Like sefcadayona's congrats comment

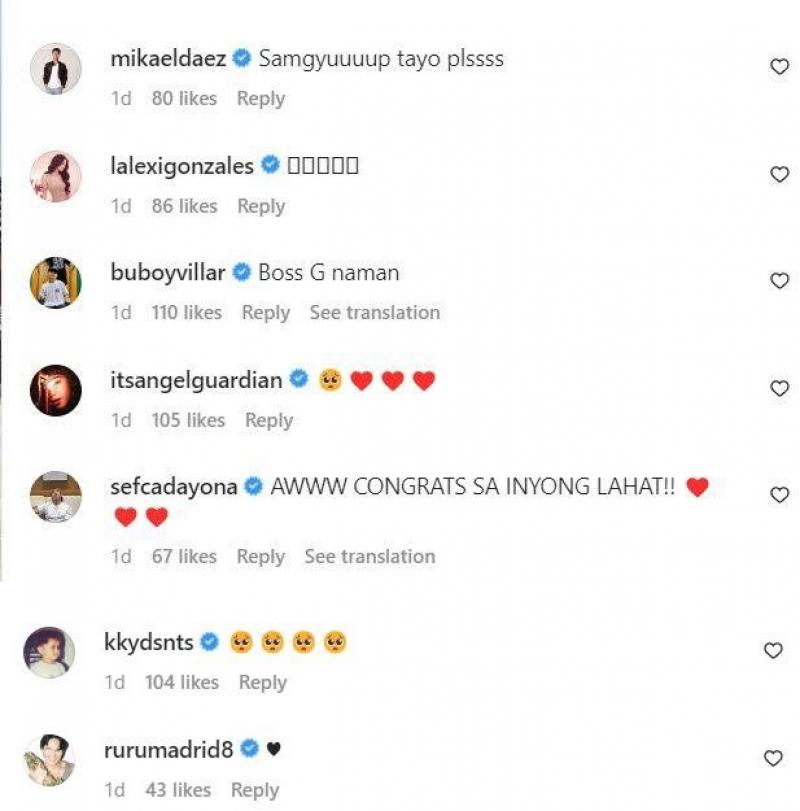(779, 494)
